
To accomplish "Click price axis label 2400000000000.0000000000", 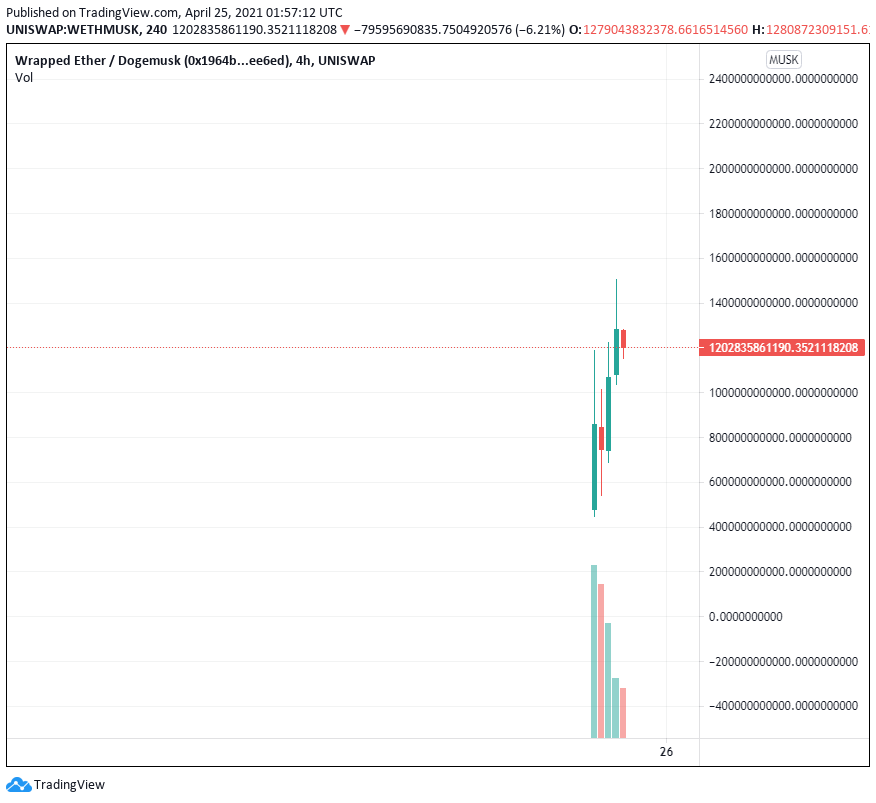I will 783,79.
